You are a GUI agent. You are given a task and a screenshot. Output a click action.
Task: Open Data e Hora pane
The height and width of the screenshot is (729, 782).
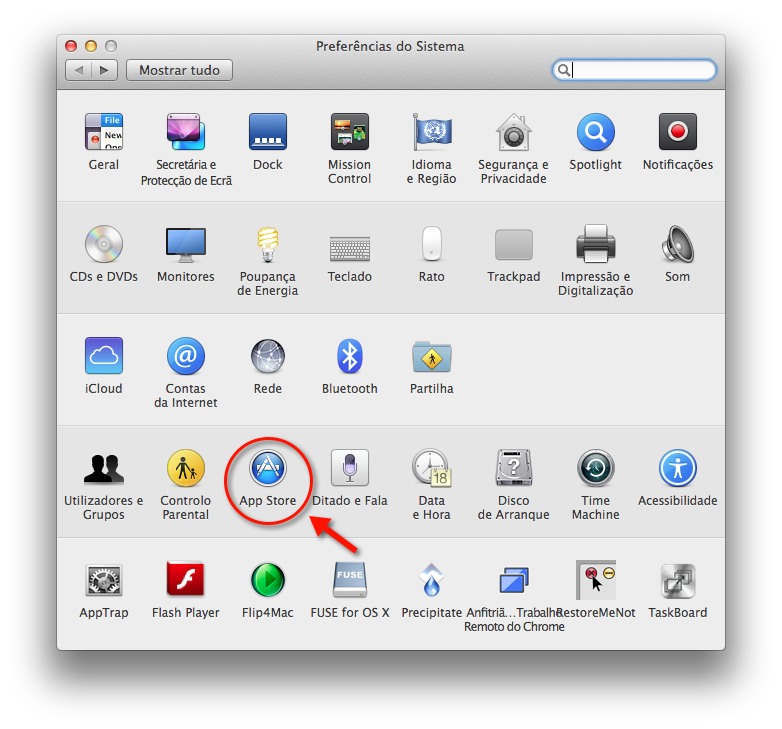(x=432, y=468)
